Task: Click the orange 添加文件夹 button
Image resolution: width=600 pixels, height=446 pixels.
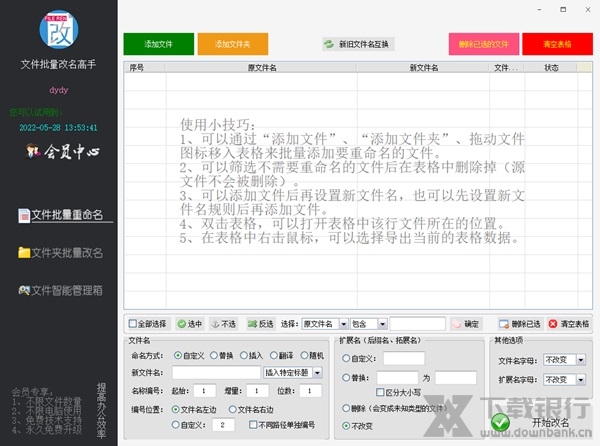Action: pyautogui.click(x=233, y=44)
